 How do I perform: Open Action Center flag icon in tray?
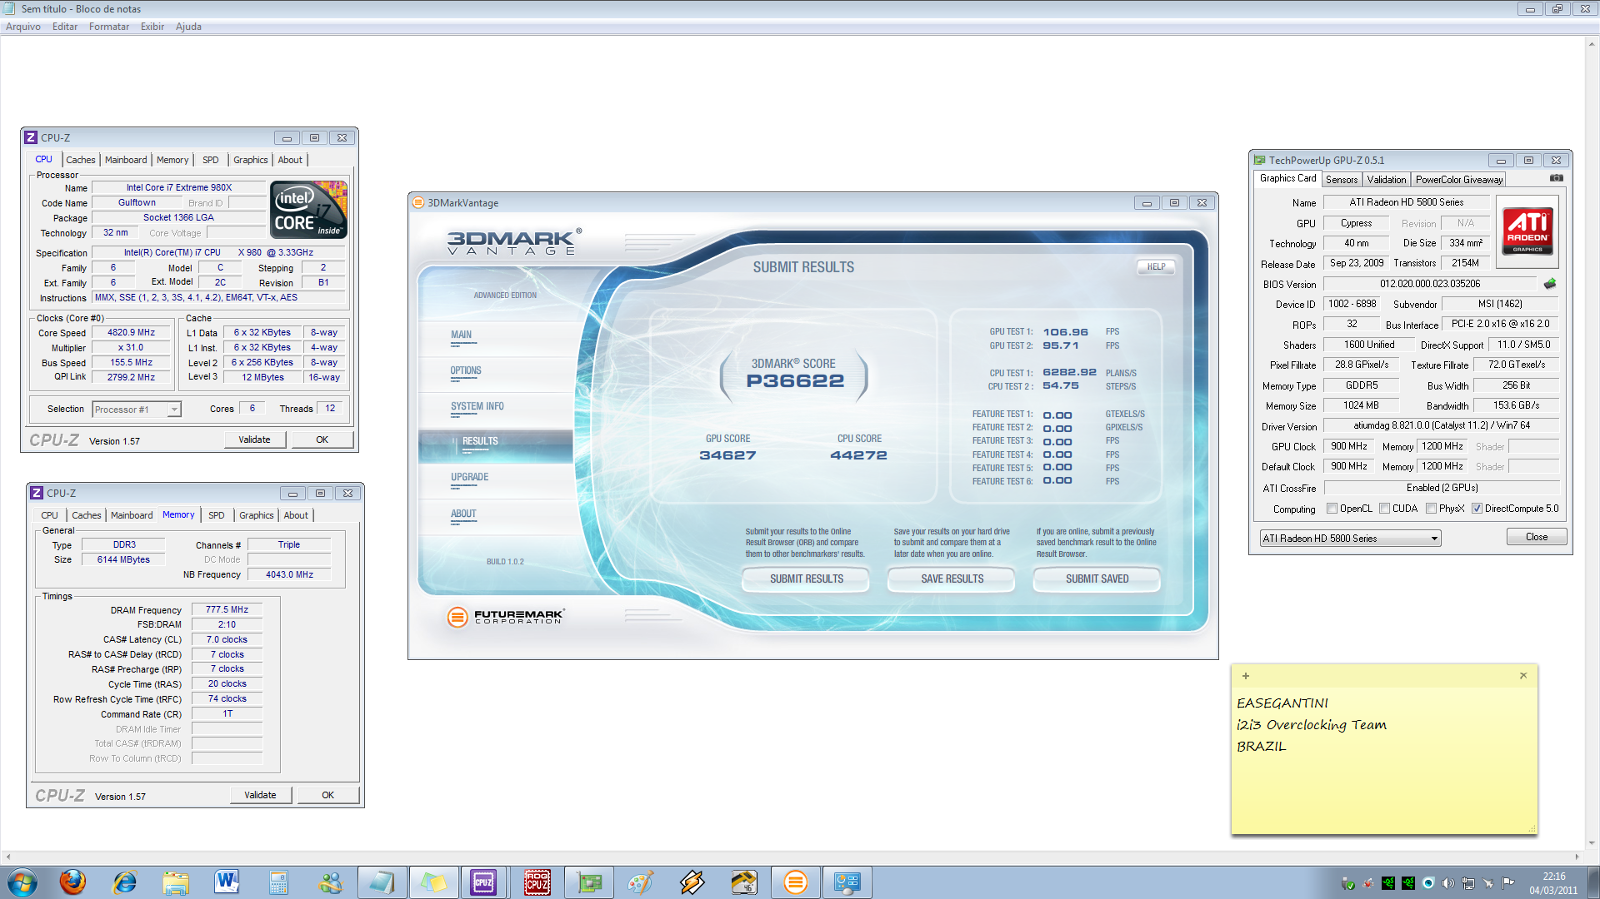point(1508,883)
